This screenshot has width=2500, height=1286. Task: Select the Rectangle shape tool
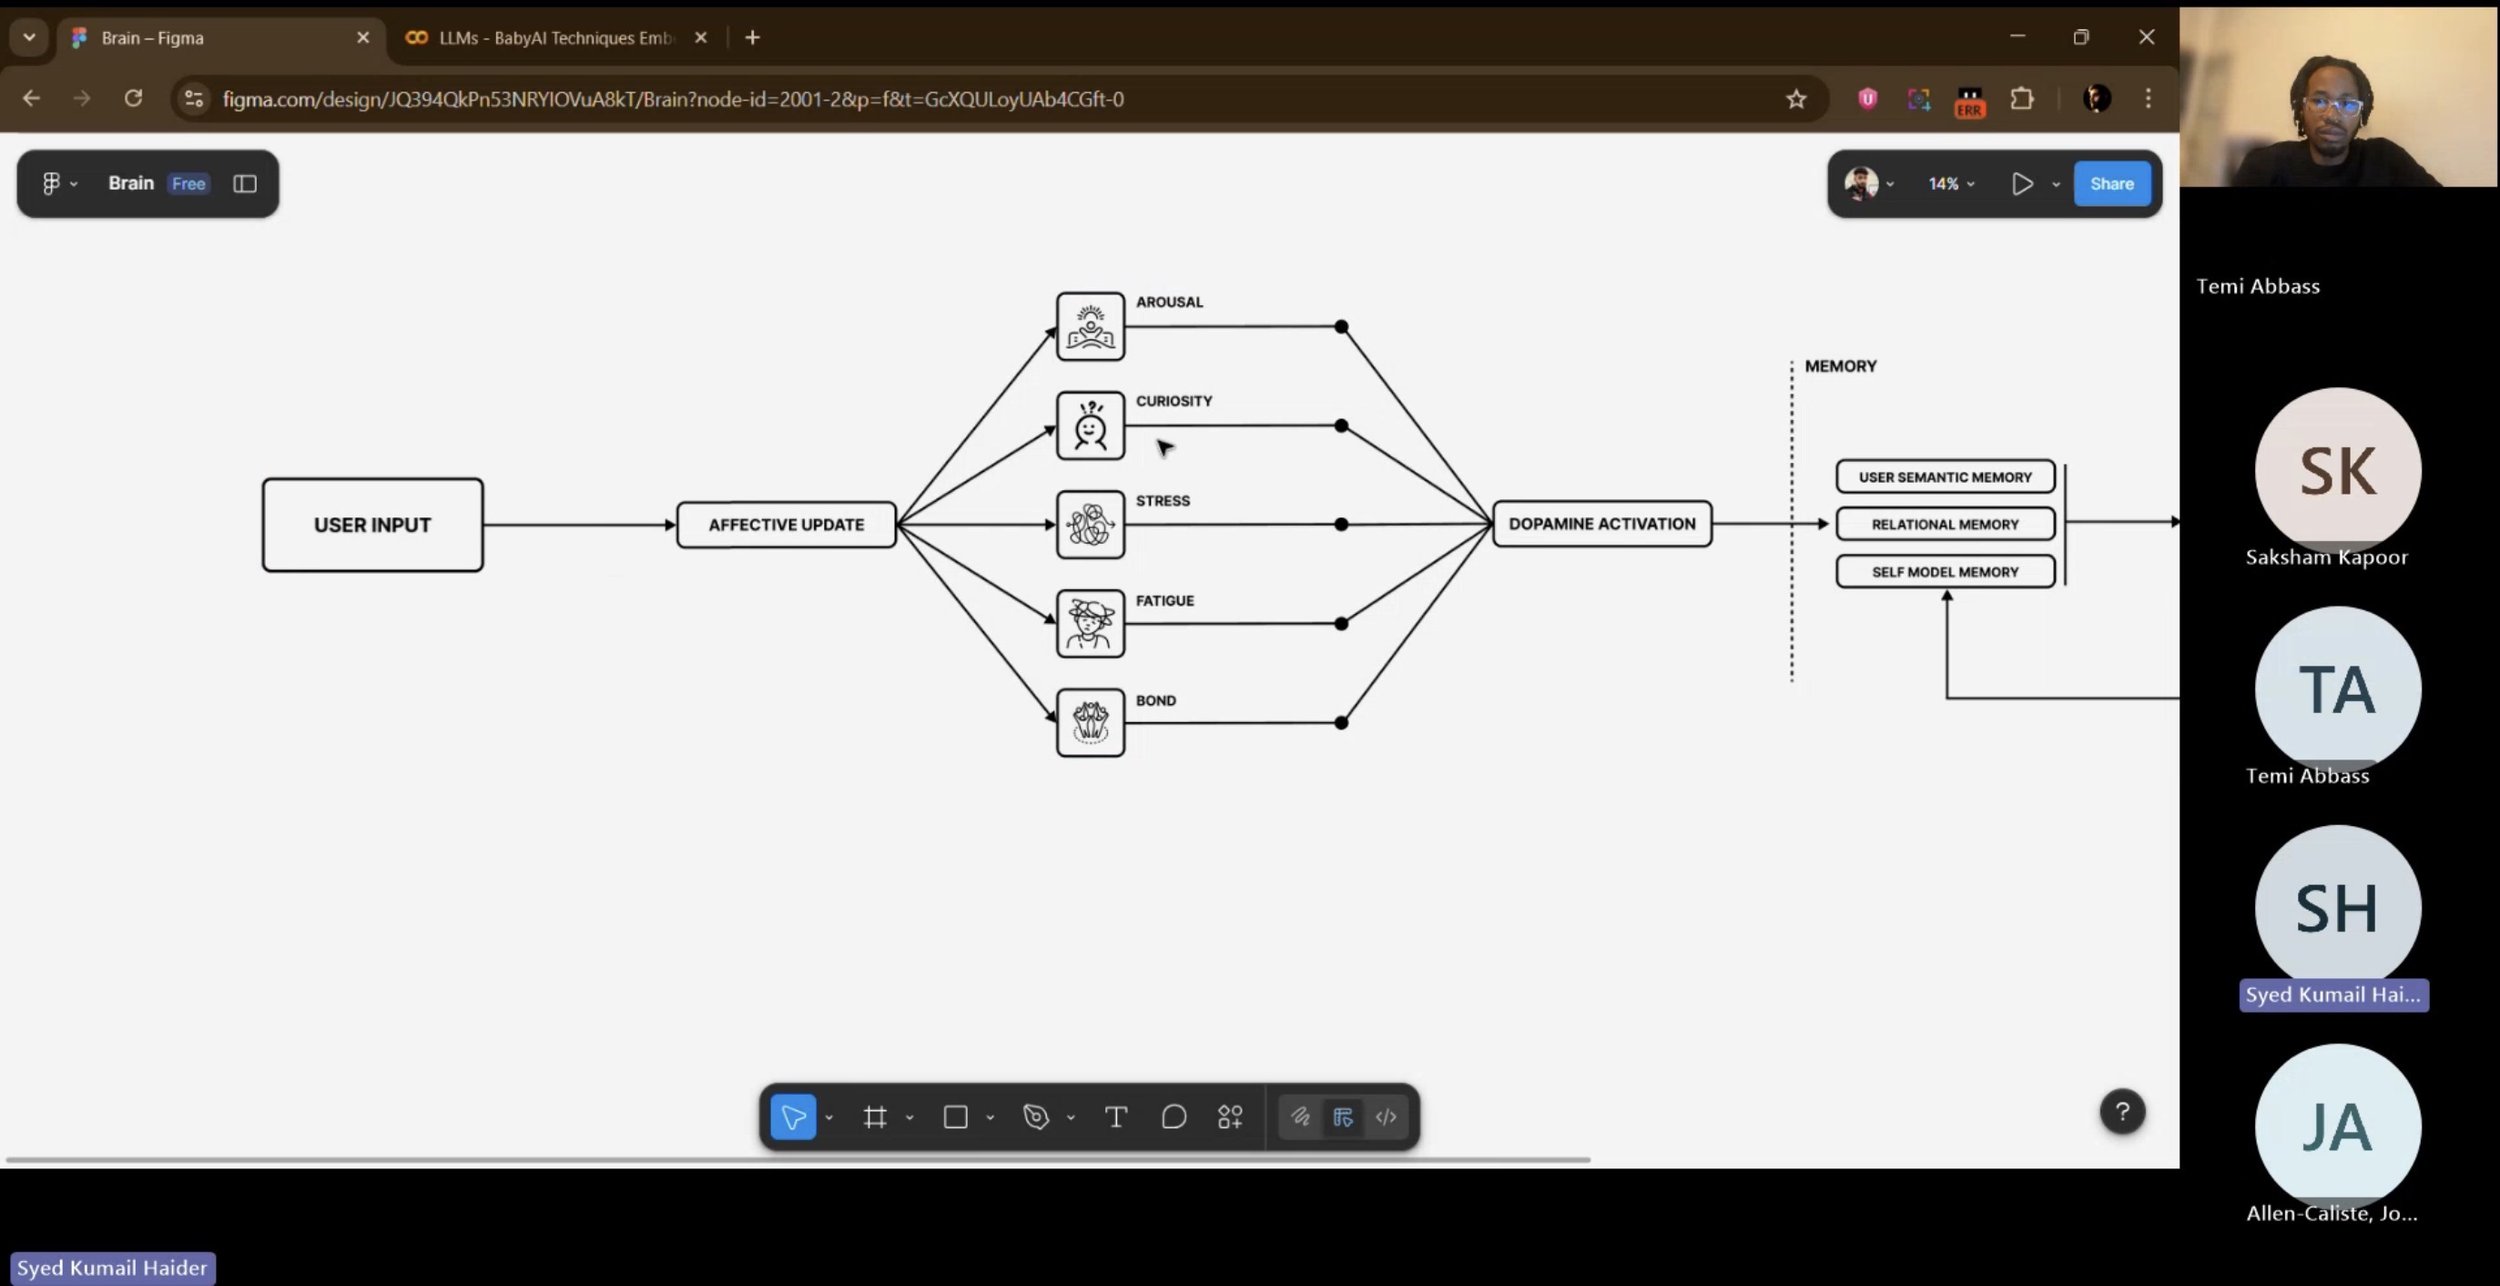[955, 1117]
